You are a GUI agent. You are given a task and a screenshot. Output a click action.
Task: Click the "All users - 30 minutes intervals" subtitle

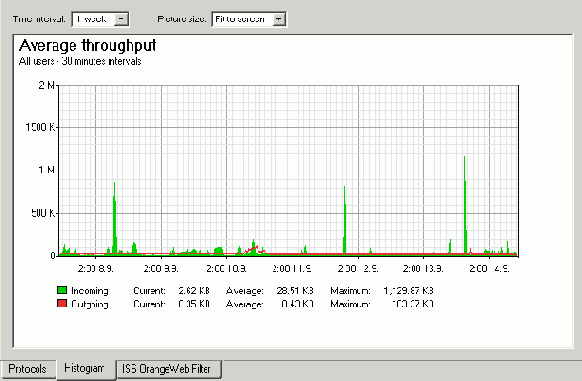click(x=80, y=61)
